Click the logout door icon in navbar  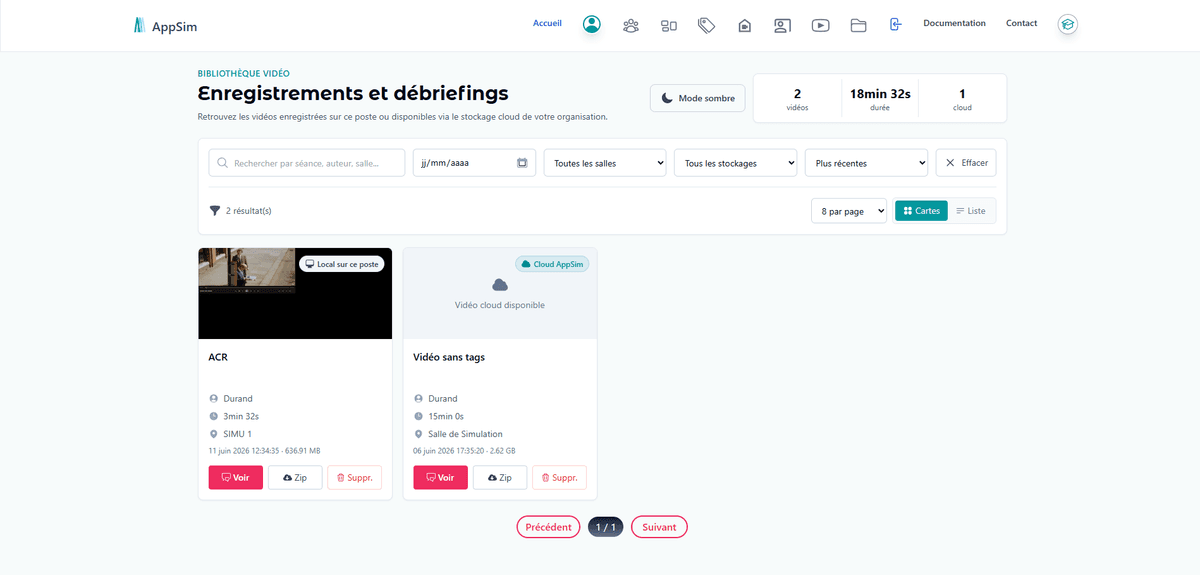point(895,24)
